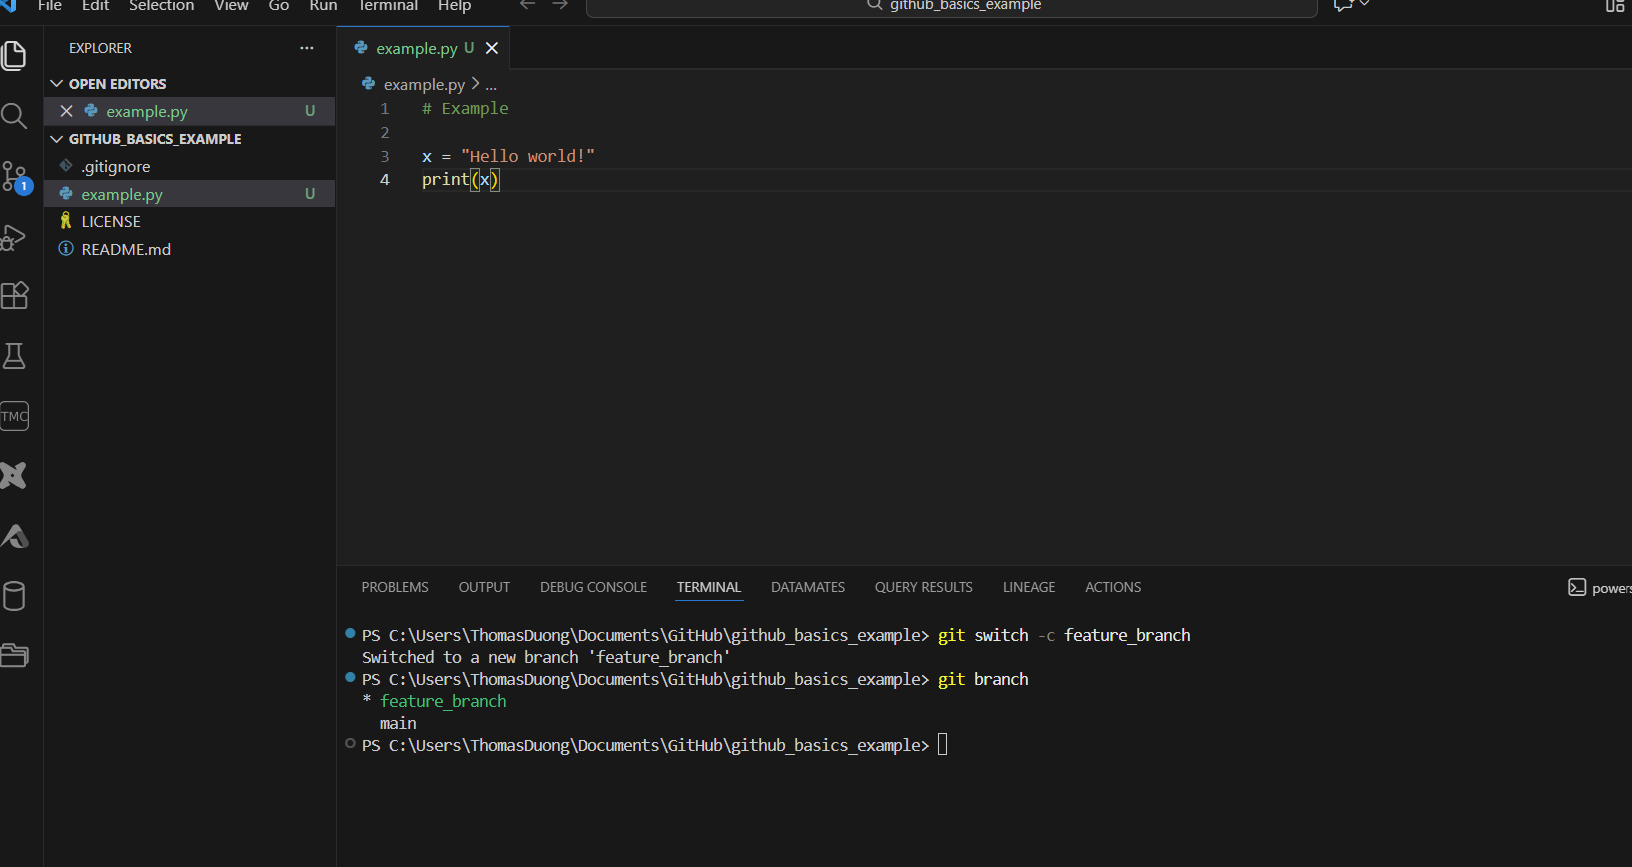Open Run and Debug view
Viewport: 1632px width, 867px height.
pyautogui.click(x=14, y=237)
